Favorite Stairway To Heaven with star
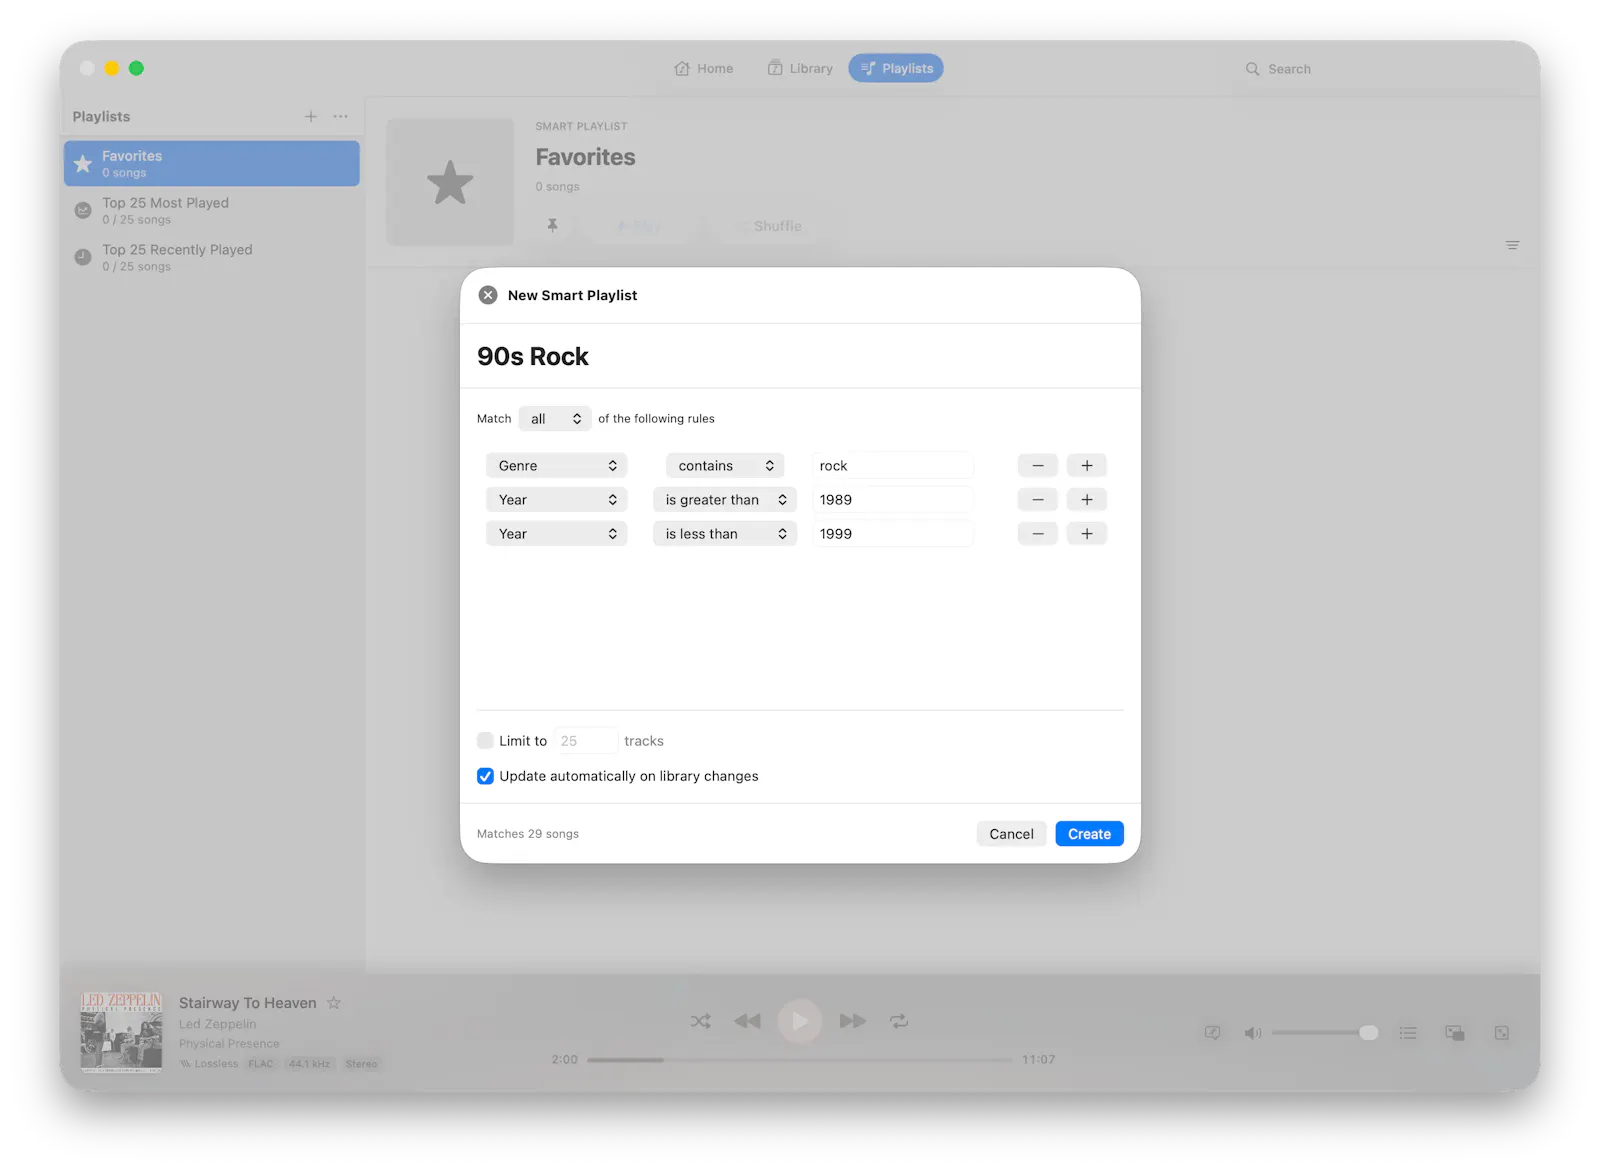The height and width of the screenshot is (1170, 1600). tap(334, 1003)
